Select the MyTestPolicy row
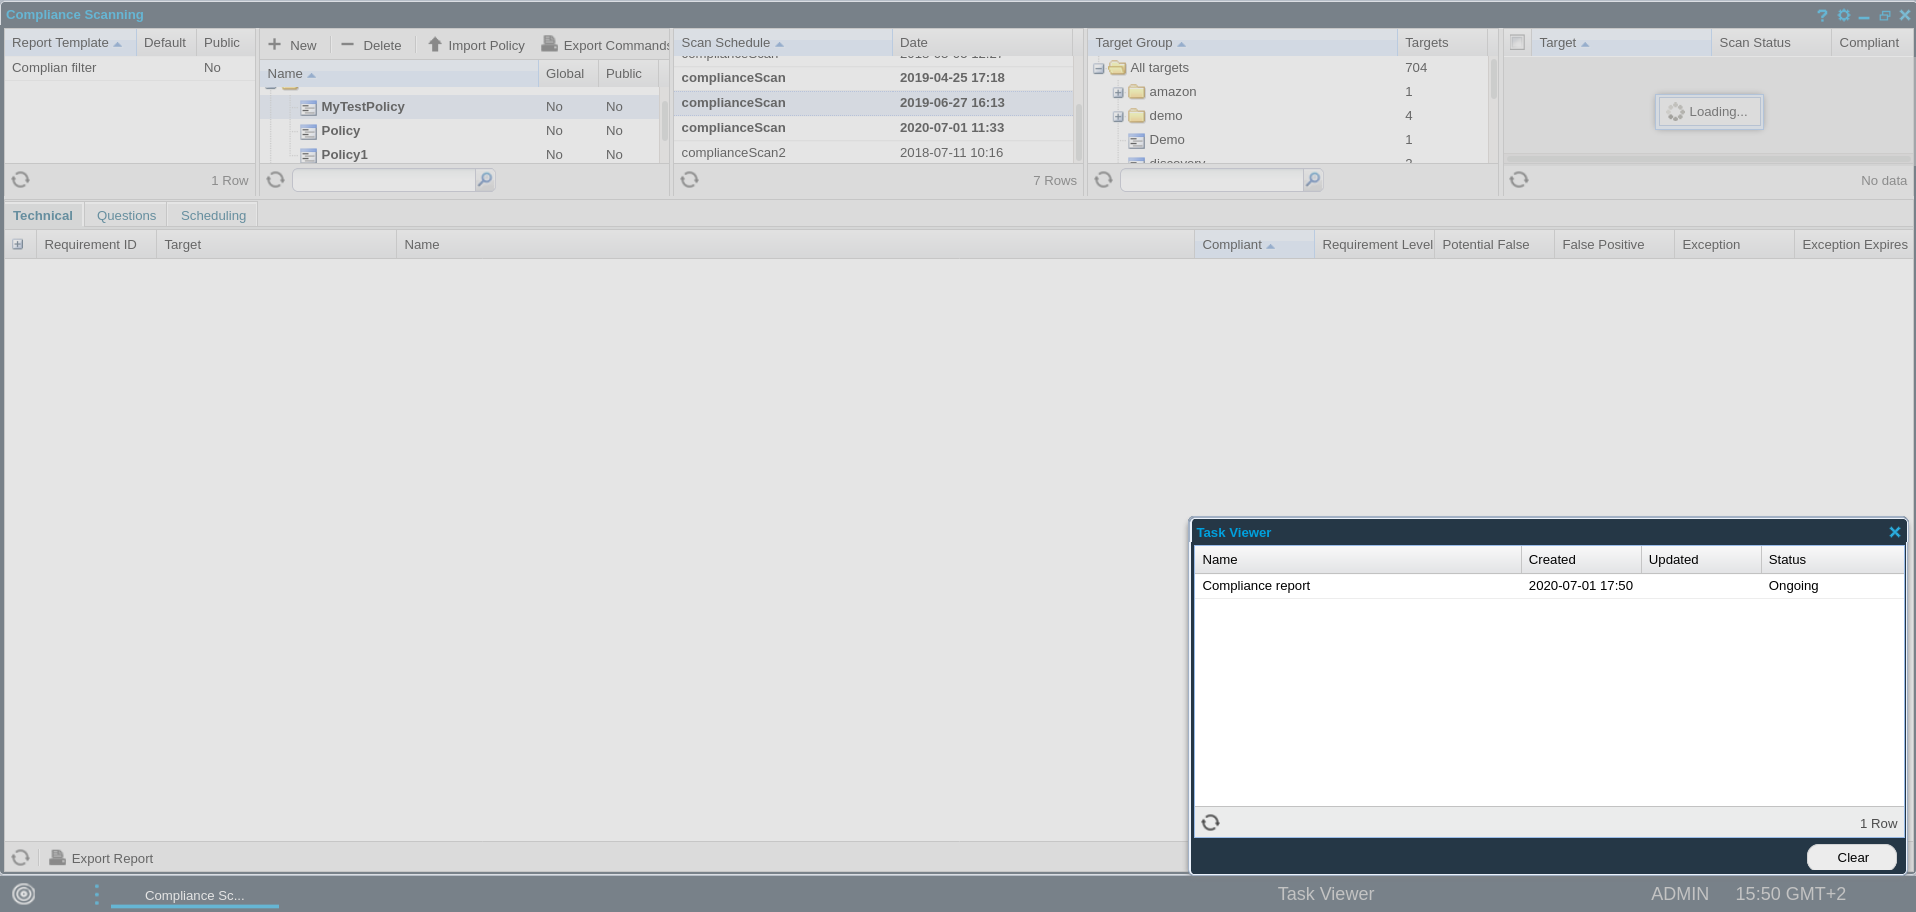Image resolution: width=1916 pixels, height=912 pixels. click(x=362, y=106)
